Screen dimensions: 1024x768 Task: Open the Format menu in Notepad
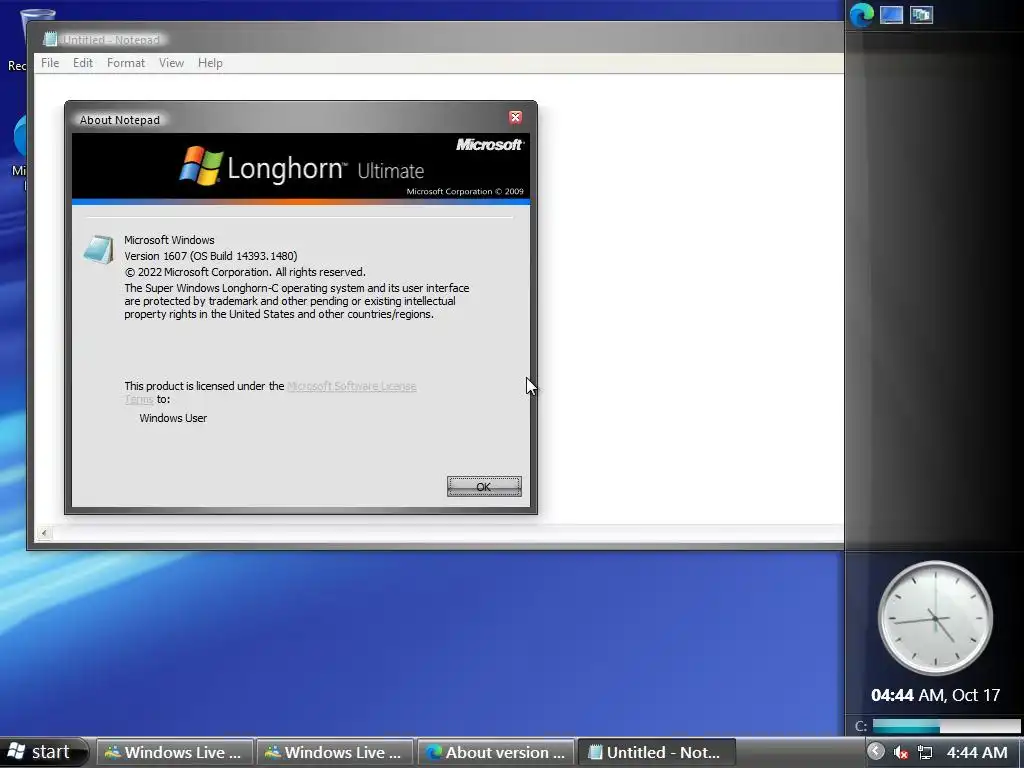pyautogui.click(x=125, y=63)
